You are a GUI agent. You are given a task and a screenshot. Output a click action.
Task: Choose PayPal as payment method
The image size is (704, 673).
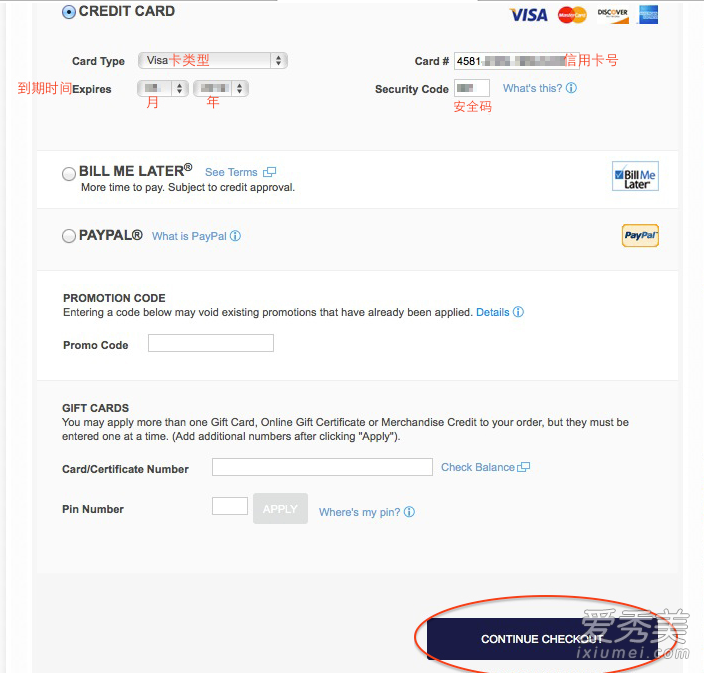point(69,236)
